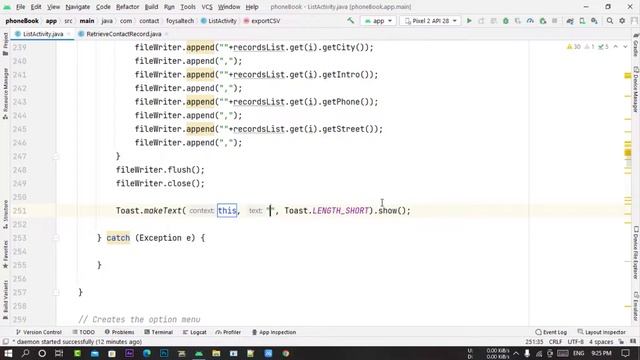Open the Gradle panel on right edge
Screen dimensions: 640x360
[636, 45]
